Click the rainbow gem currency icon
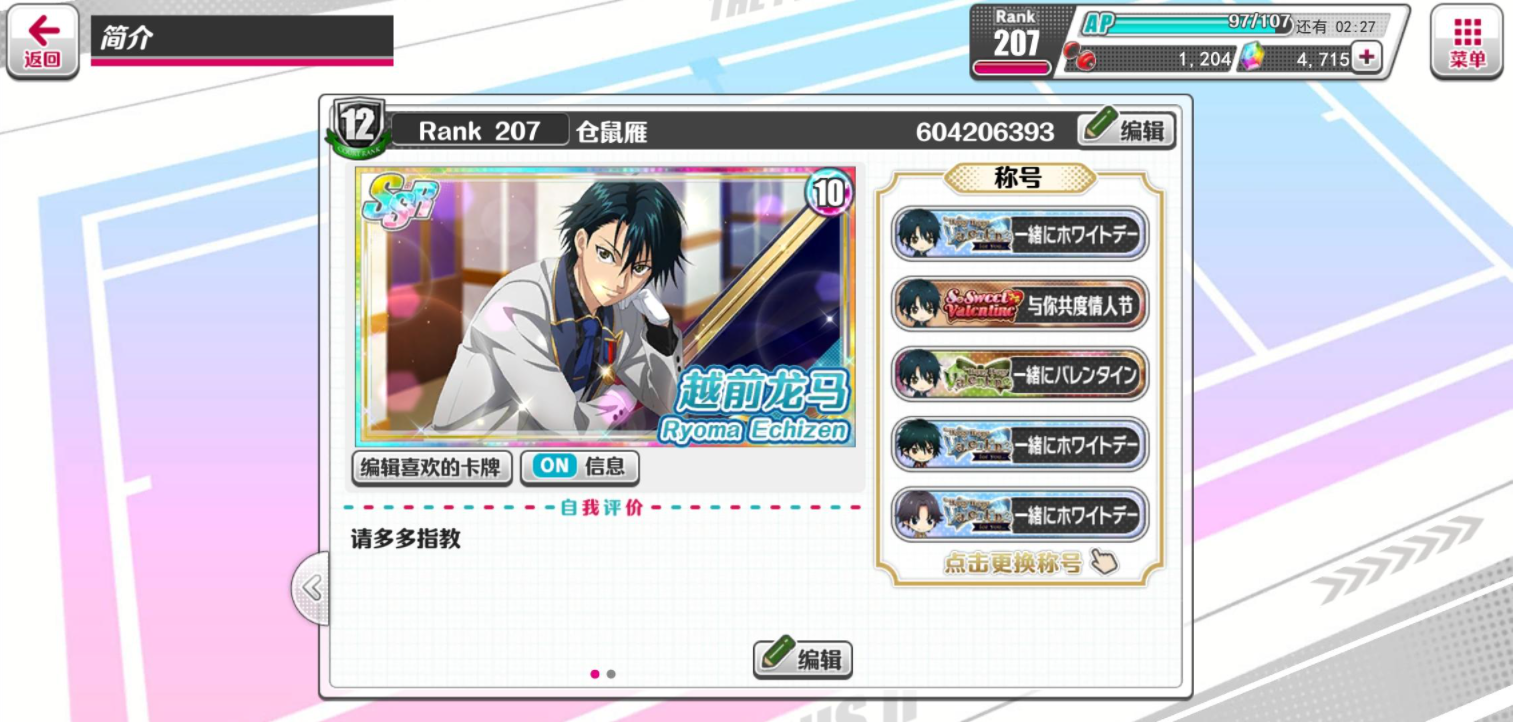This screenshot has height=723, width=1516. pyautogui.click(x=1252, y=59)
